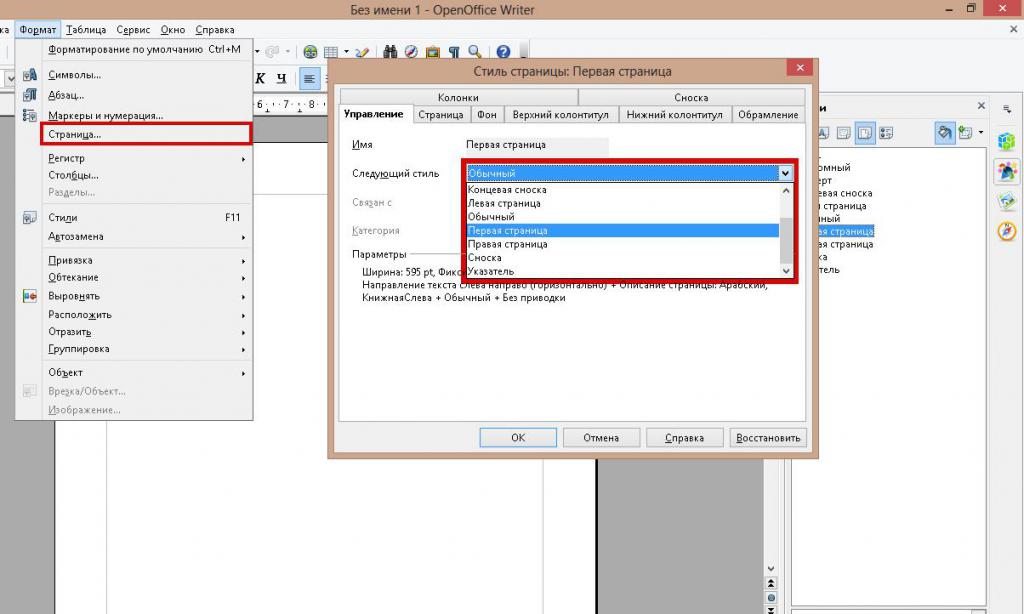
Task: Click the Zoom magnifier icon
Action: [x=475, y=52]
